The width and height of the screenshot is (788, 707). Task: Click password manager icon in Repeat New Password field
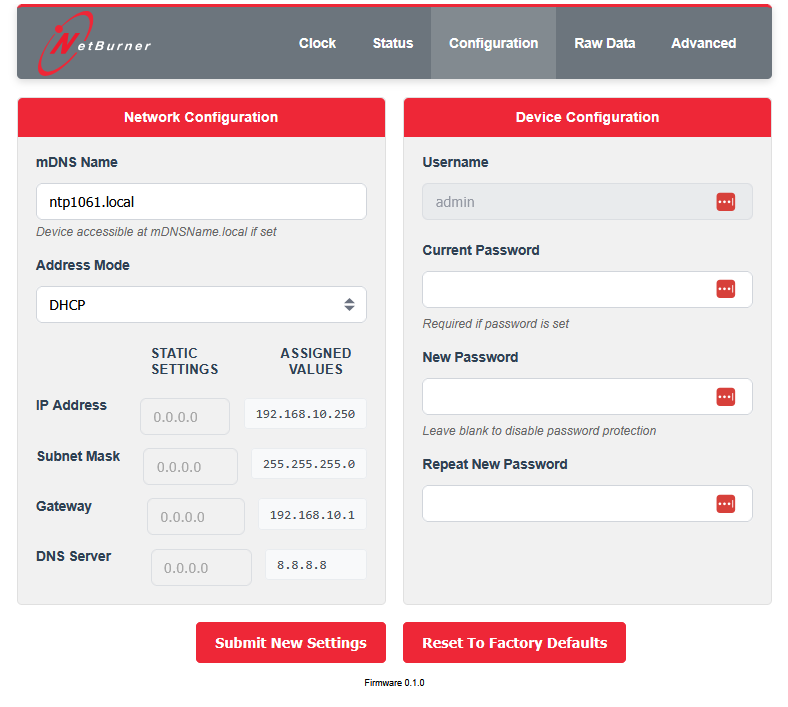[725, 504]
